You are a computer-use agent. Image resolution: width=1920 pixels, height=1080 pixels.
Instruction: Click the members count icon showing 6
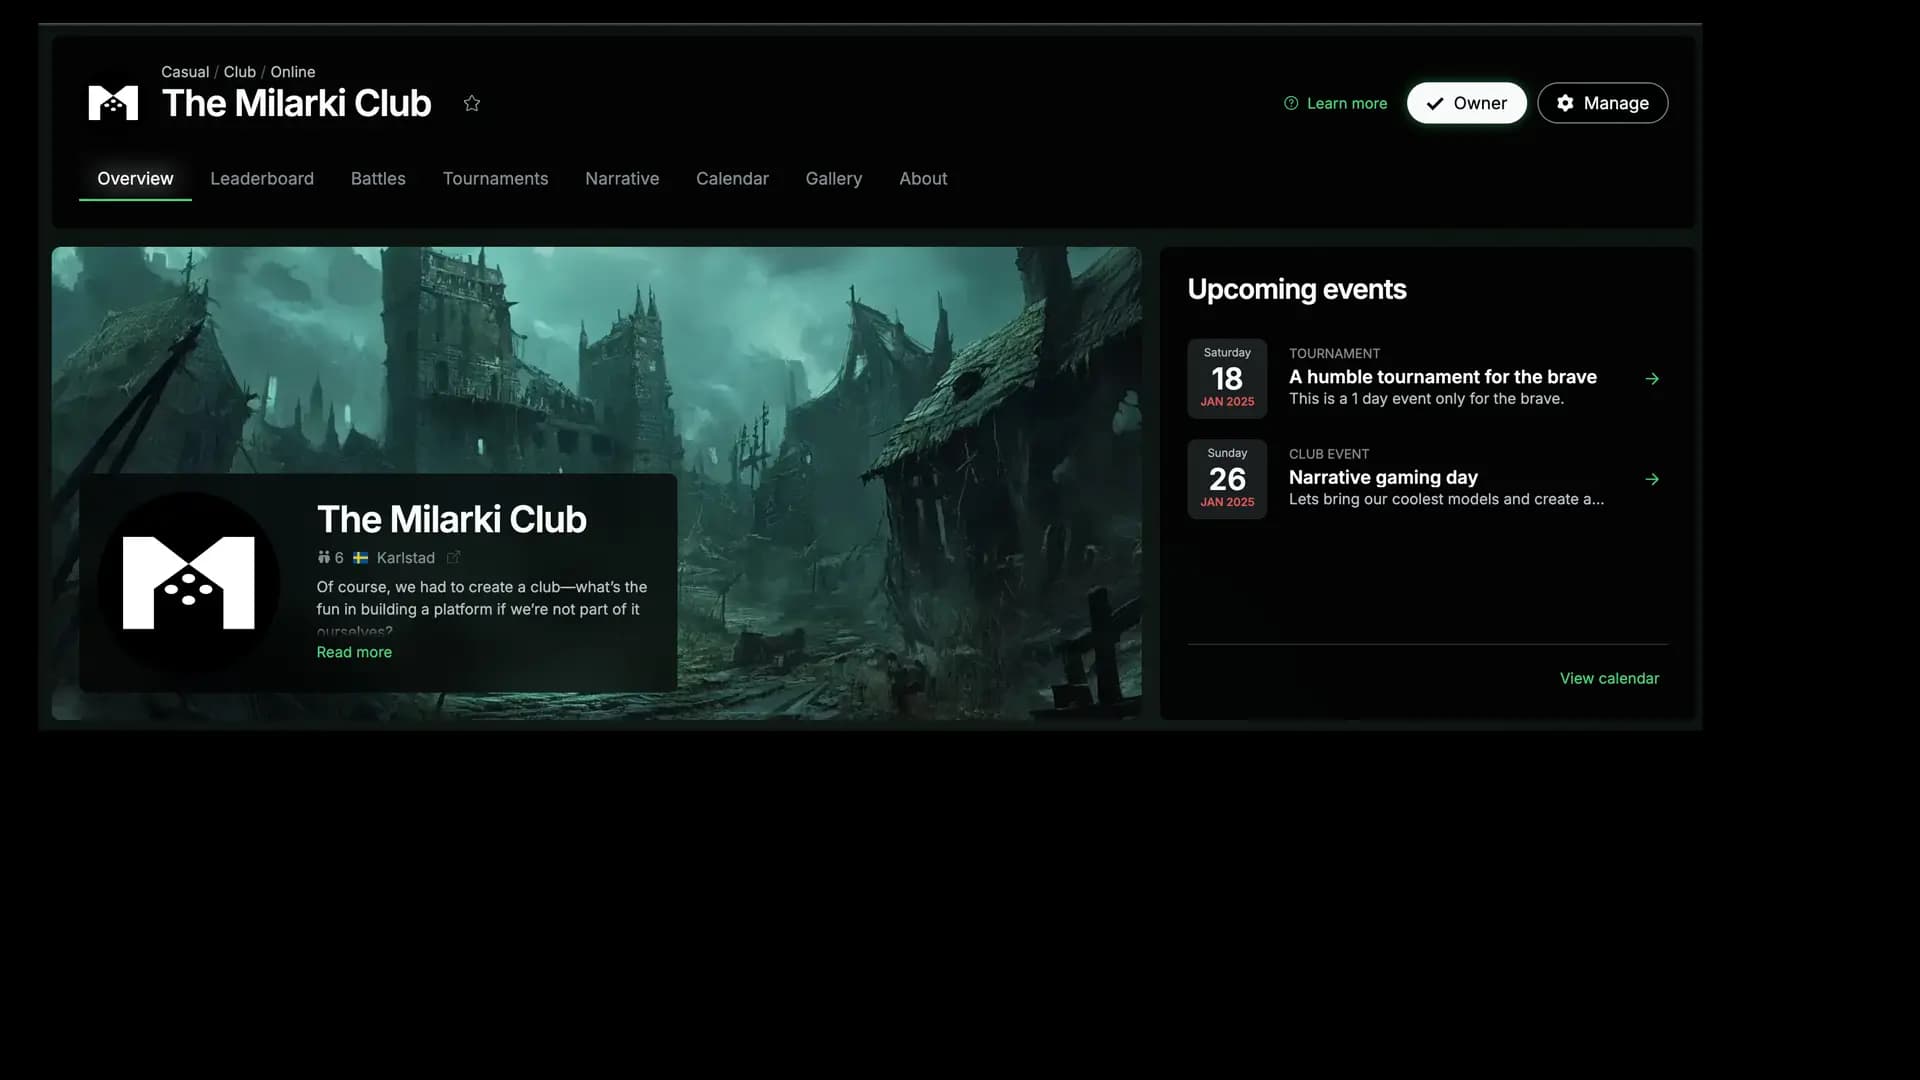pyautogui.click(x=325, y=558)
